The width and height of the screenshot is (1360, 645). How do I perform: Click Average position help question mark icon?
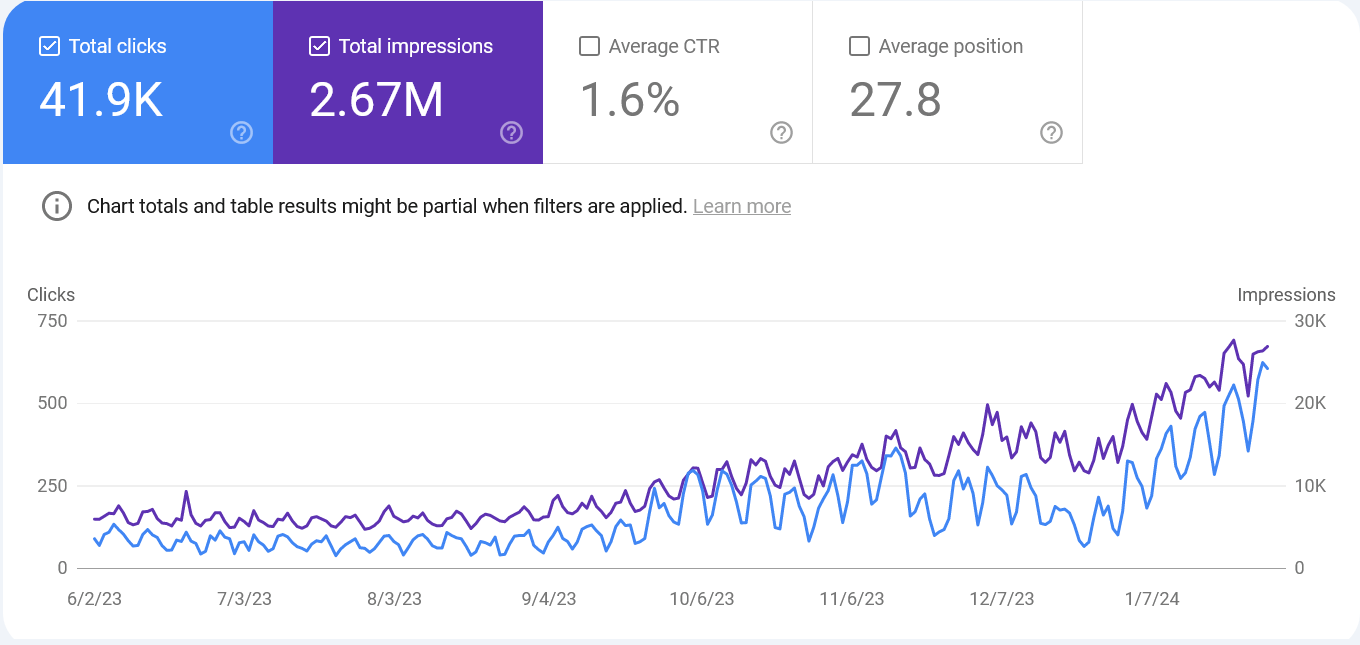click(x=1051, y=132)
